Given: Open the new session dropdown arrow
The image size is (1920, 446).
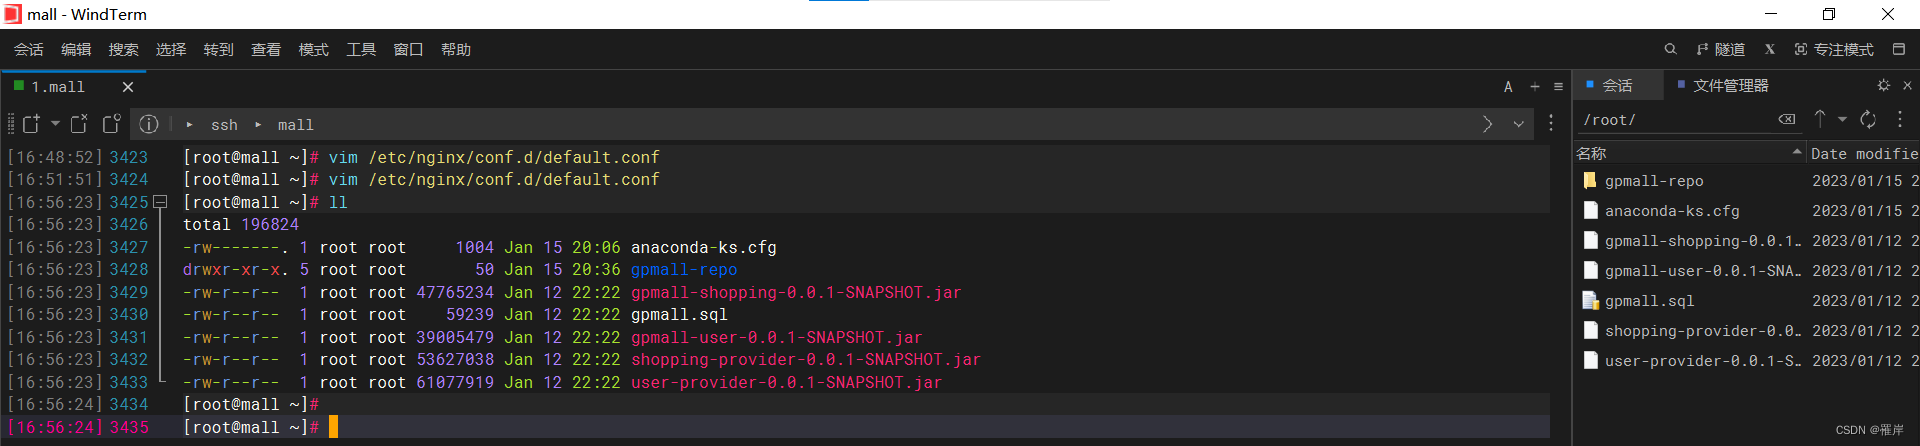Looking at the screenshot, I should click(55, 123).
